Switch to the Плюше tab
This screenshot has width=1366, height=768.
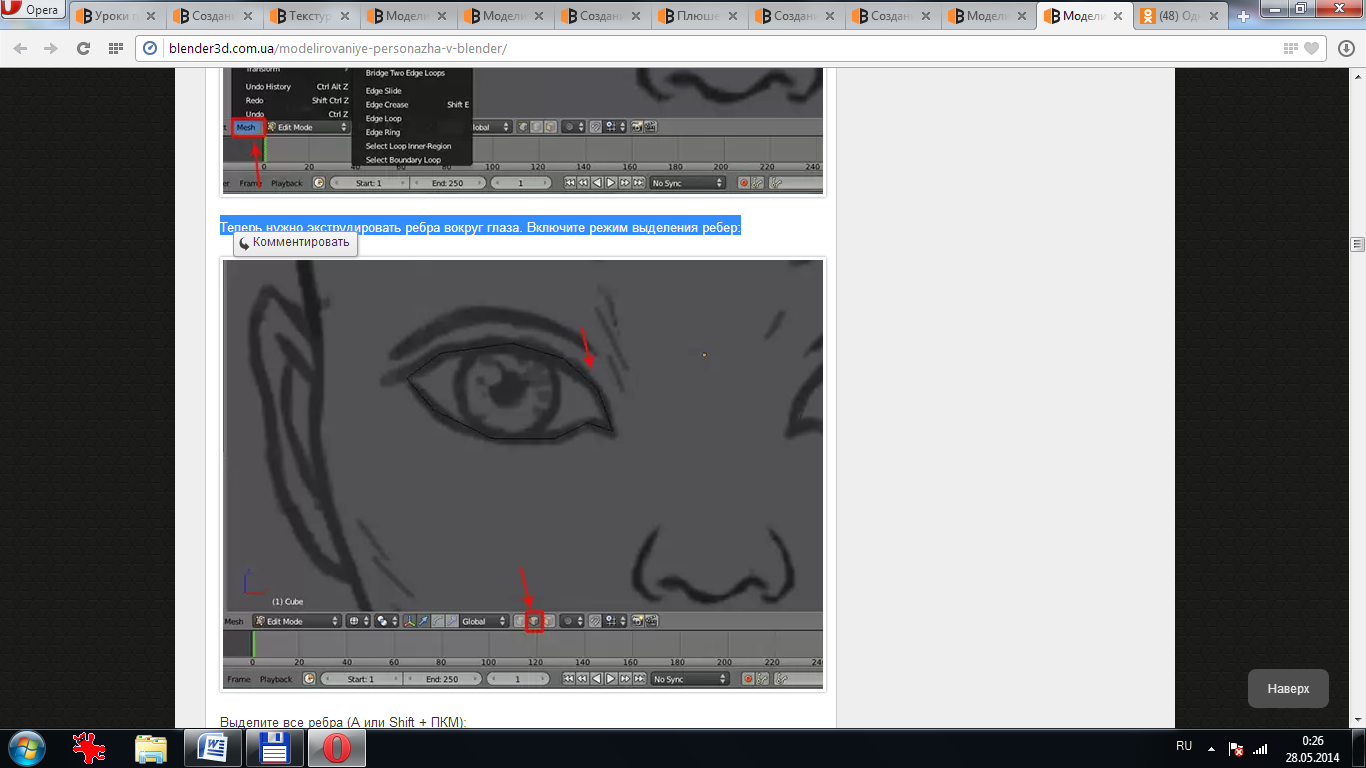pyautogui.click(x=699, y=16)
